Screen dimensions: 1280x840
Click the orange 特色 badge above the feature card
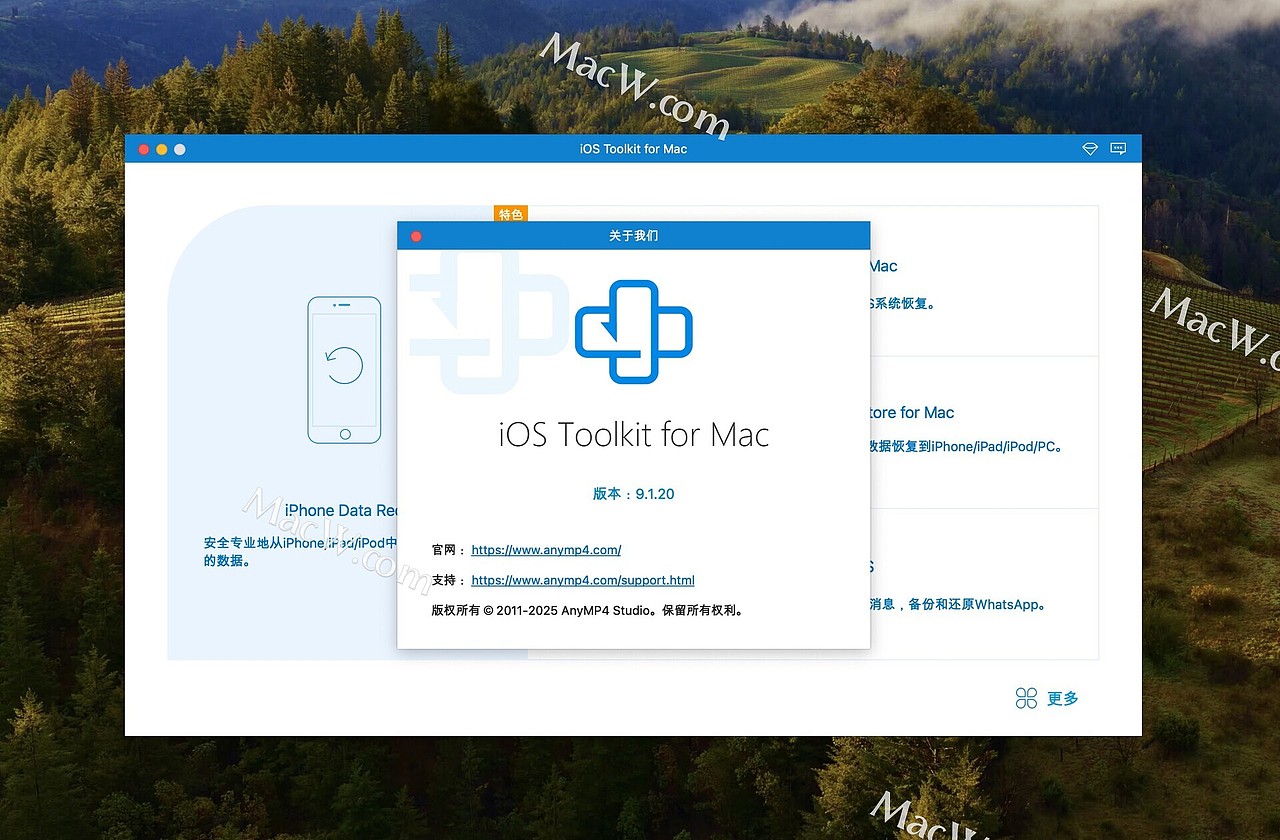tap(511, 214)
